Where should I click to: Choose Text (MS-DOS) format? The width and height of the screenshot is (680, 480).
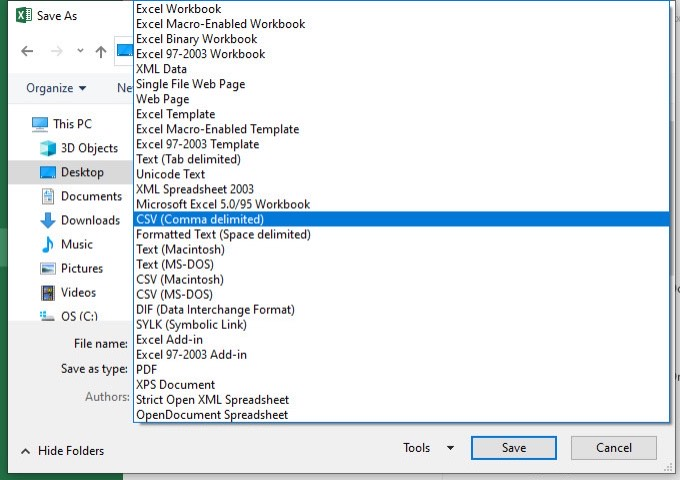pyautogui.click(x=401, y=264)
